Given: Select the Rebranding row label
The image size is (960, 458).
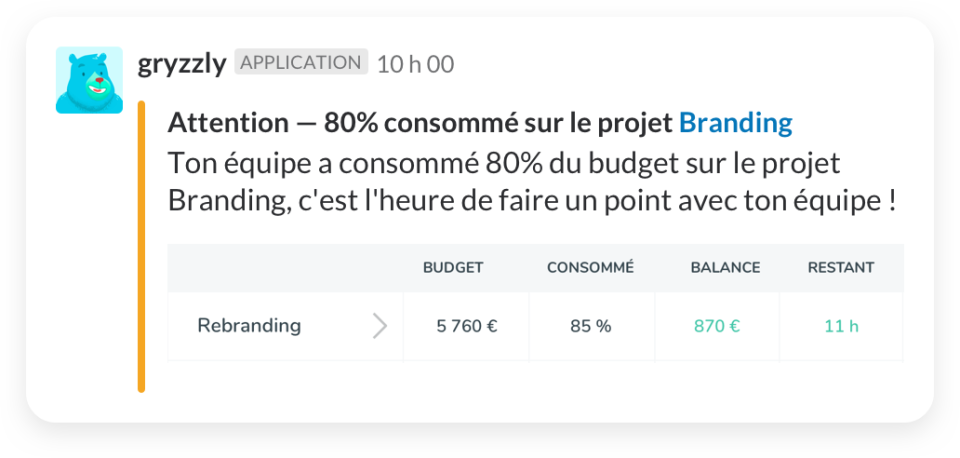Looking at the screenshot, I should [249, 326].
